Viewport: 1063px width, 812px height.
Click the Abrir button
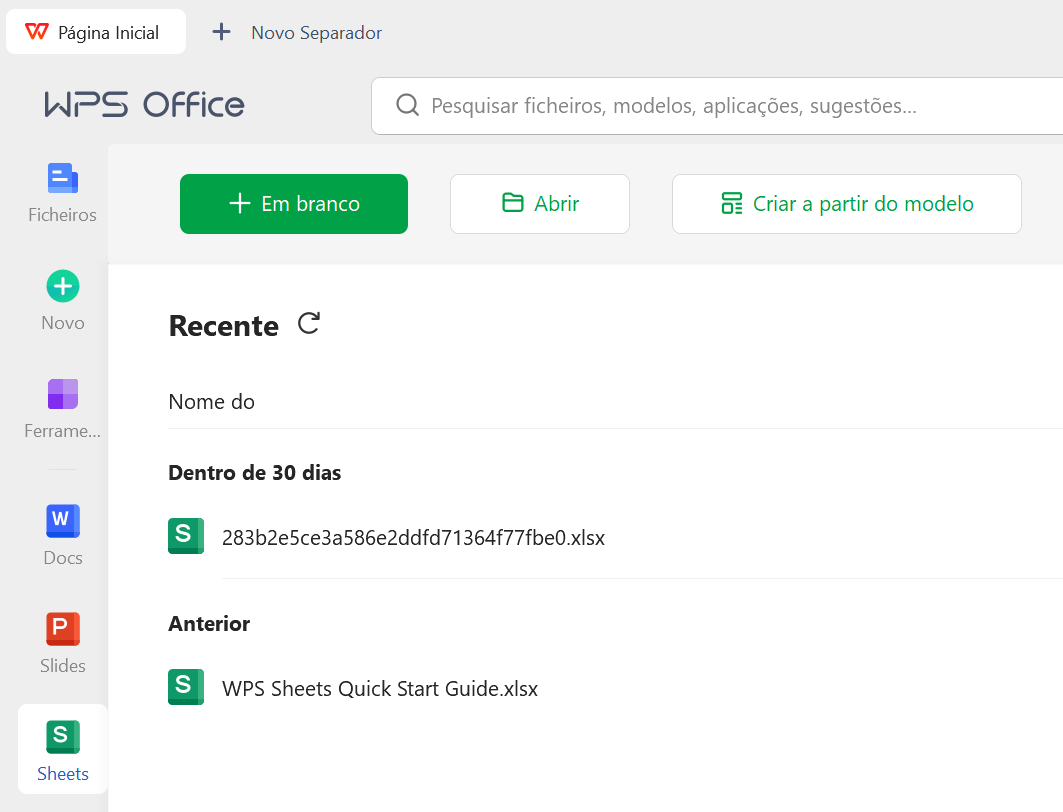click(x=539, y=203)
